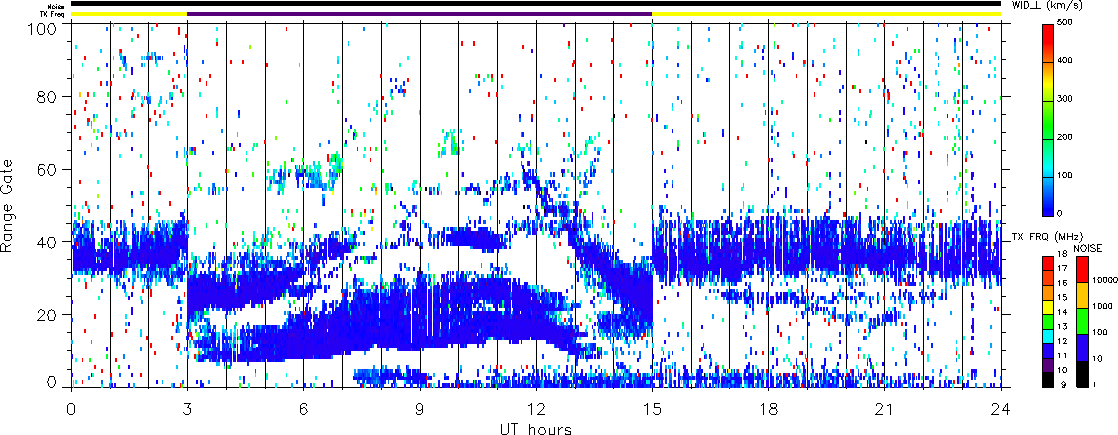
Task: Click the 15 tick label on the UT hours axis
Action: tap(652, 409)
